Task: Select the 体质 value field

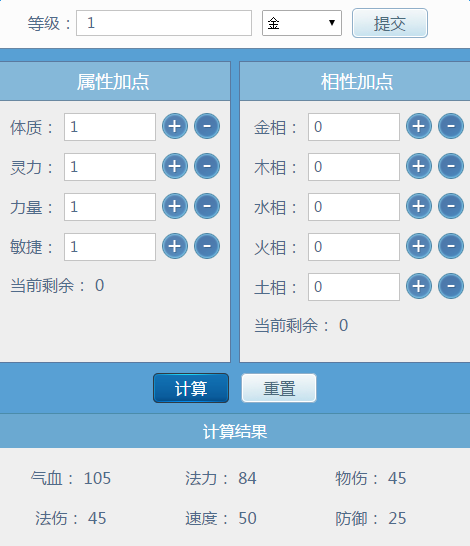Action: [110, 127]
